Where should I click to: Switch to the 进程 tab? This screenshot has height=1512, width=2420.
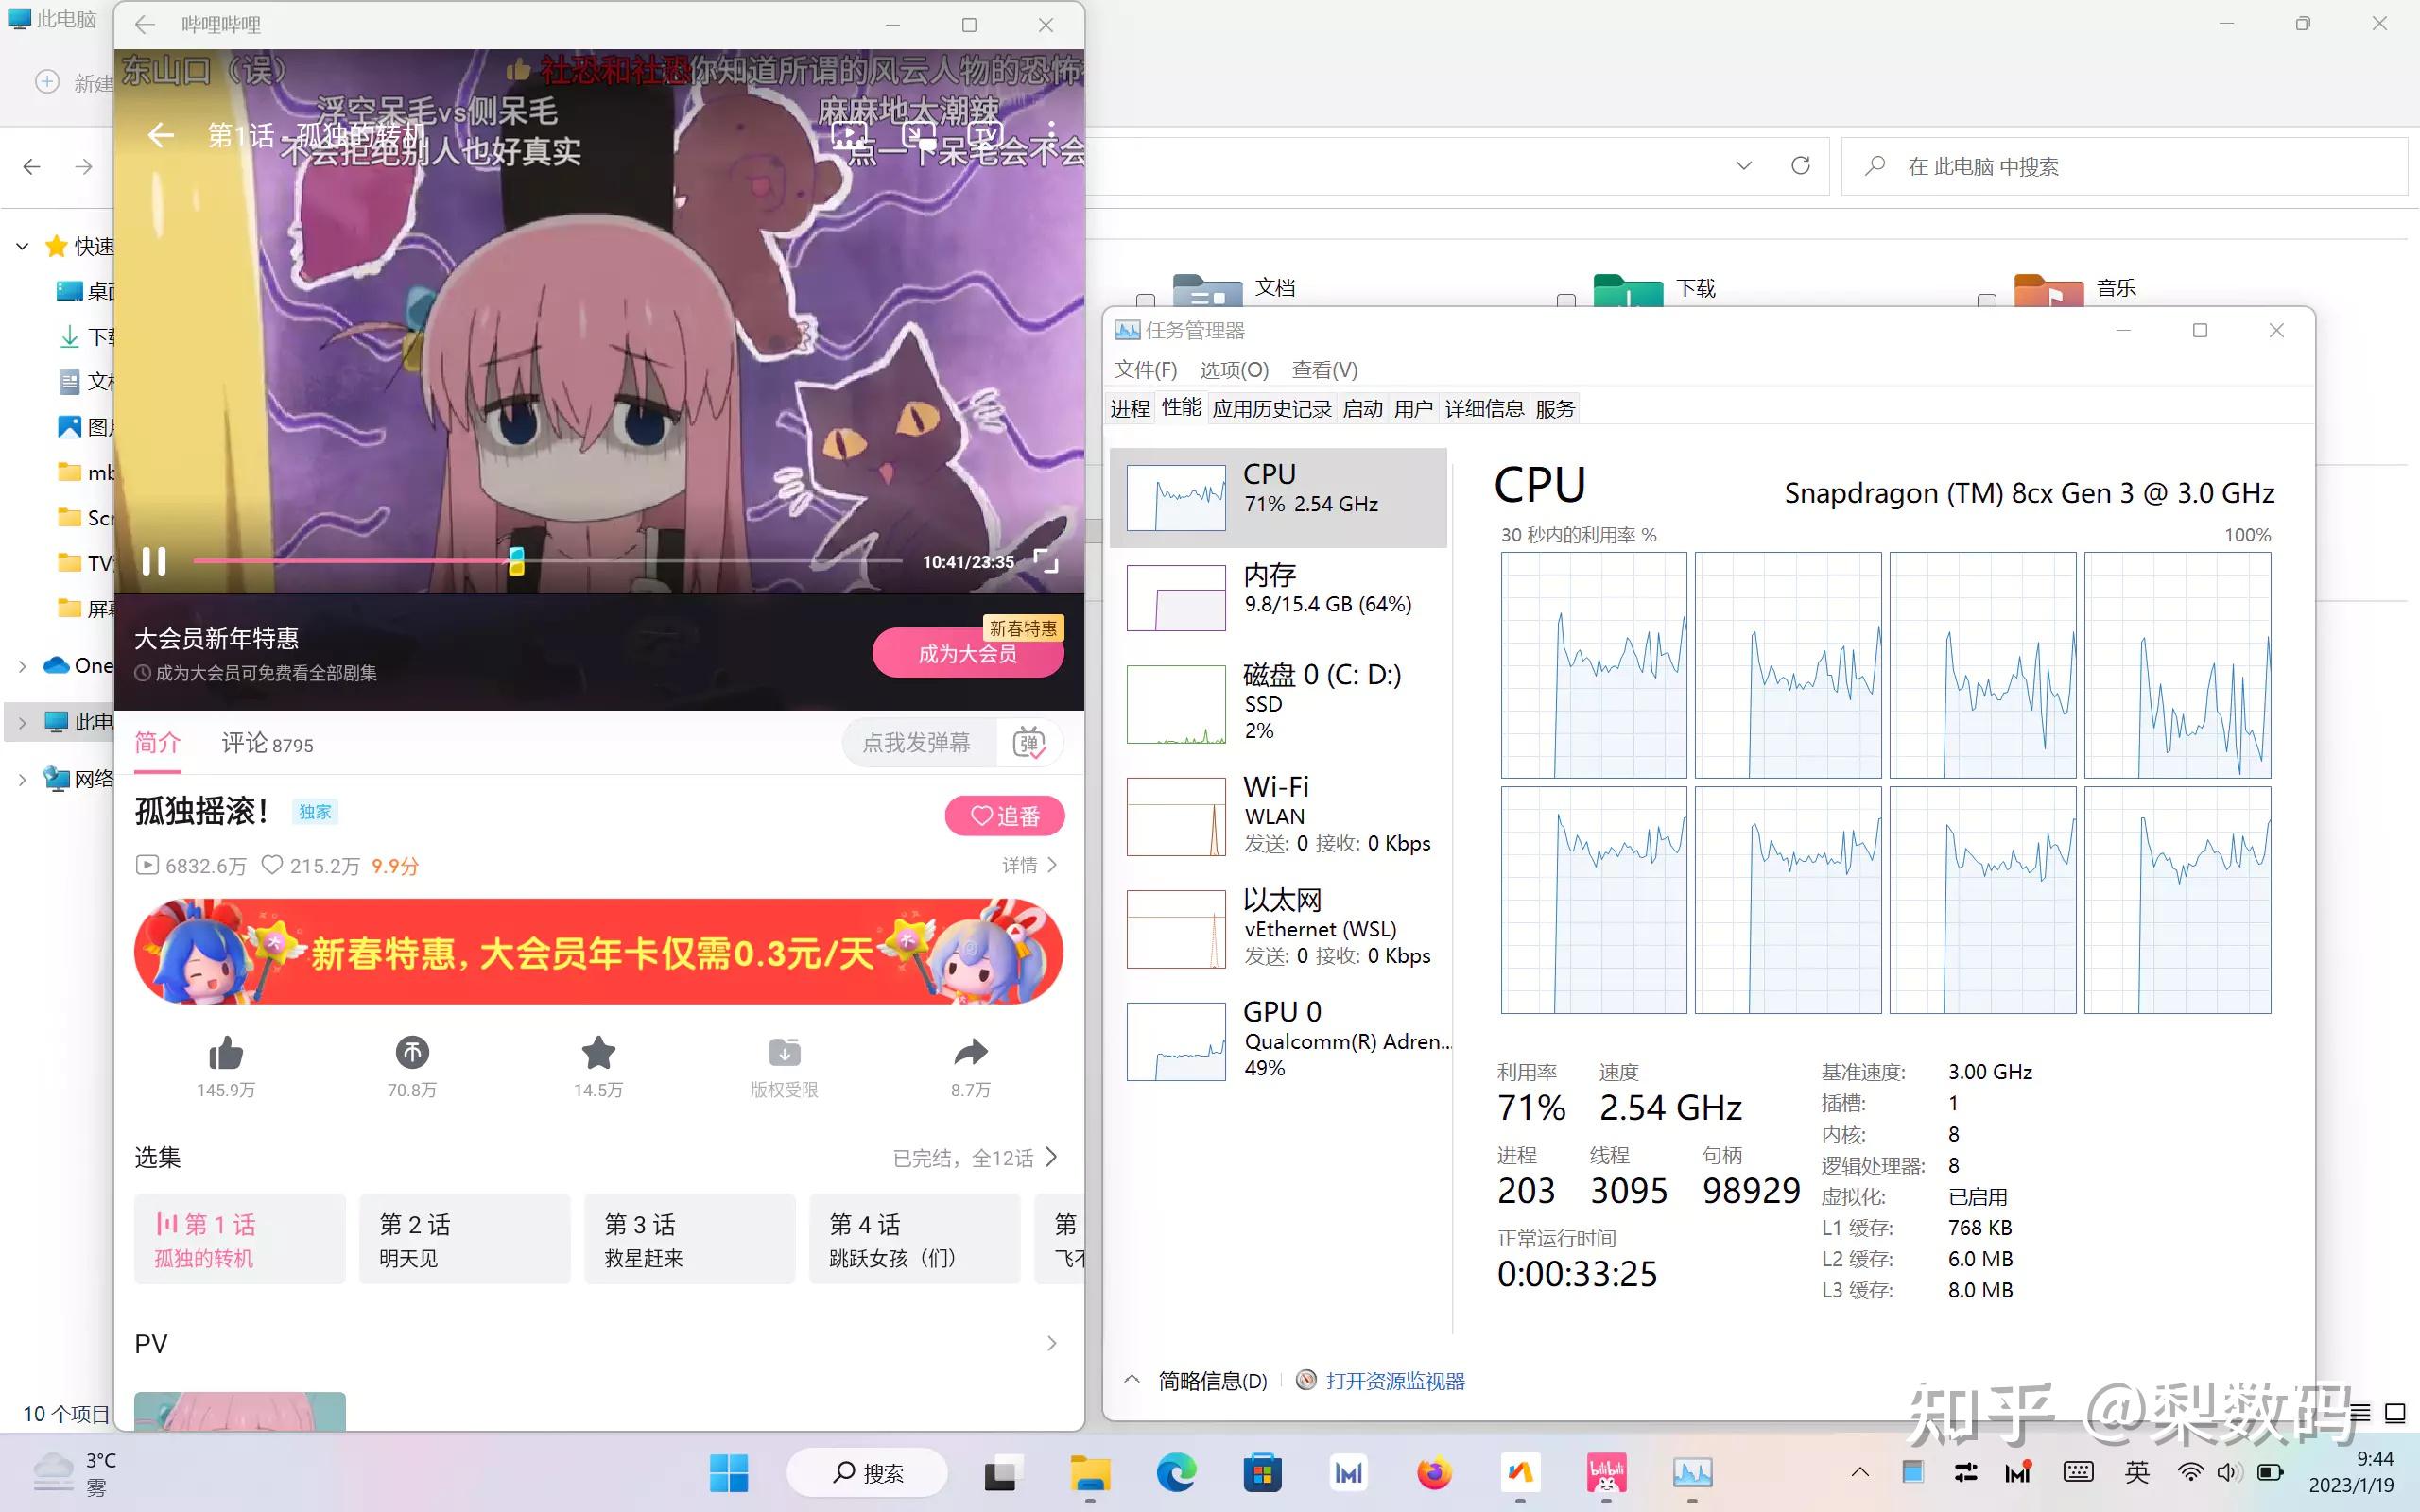tap(1130, 409)
